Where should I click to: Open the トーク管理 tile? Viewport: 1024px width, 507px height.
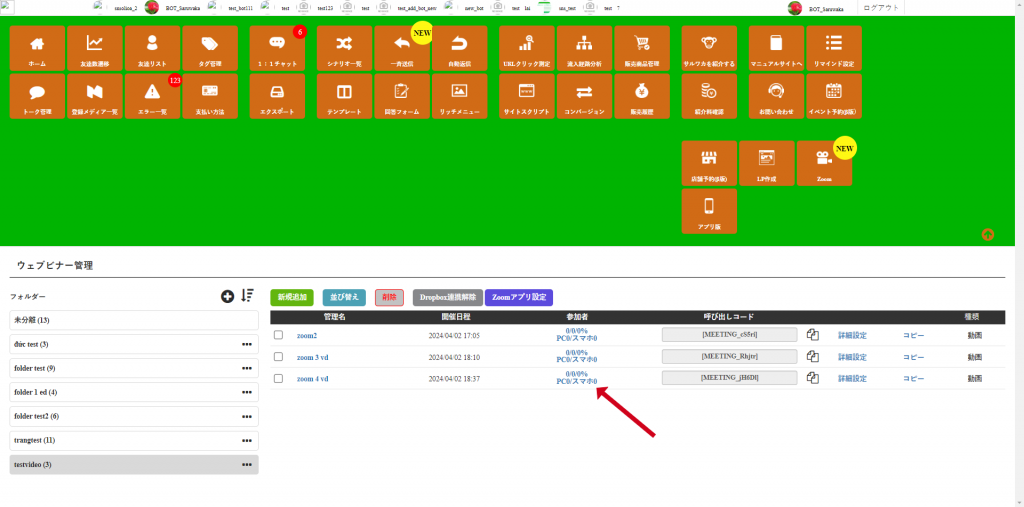[x=37, y=96]
